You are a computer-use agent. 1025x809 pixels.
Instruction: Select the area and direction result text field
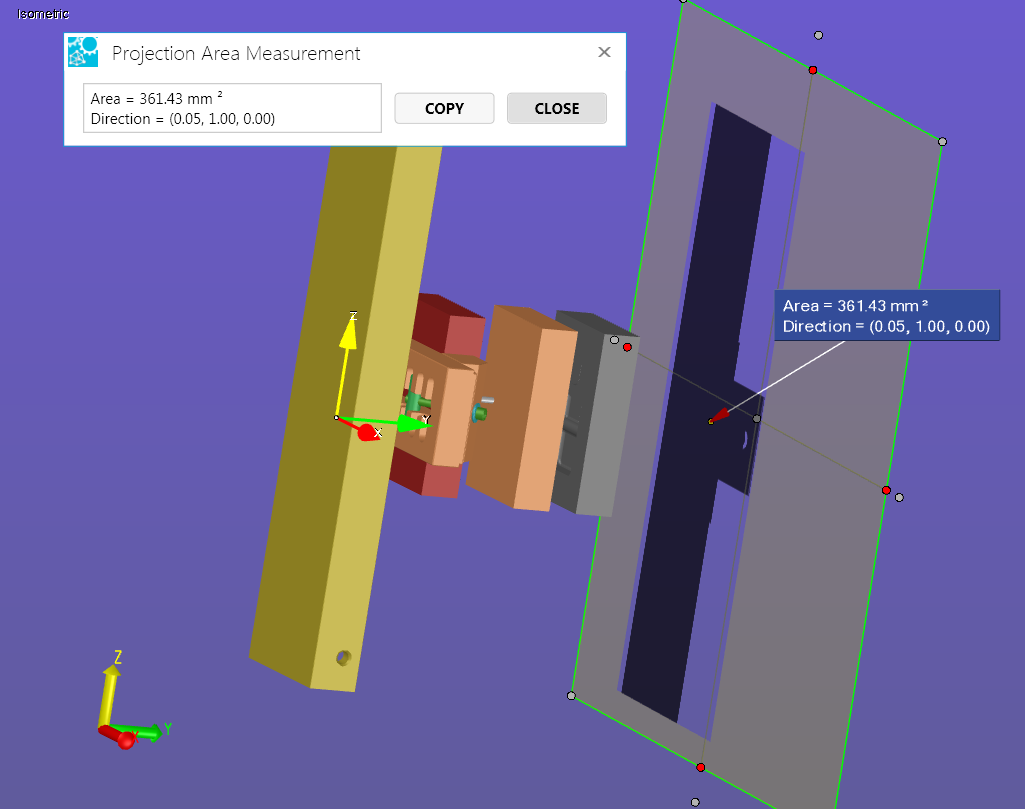(232, 108)
